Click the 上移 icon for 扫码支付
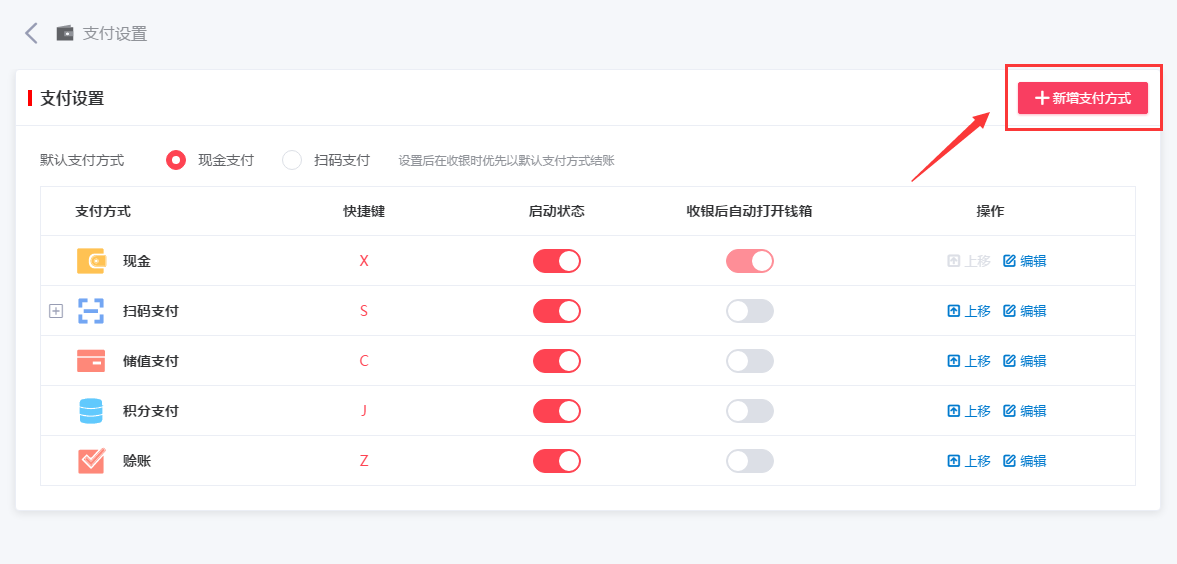Screen dimensions: 1177x564 coord(953,311)
